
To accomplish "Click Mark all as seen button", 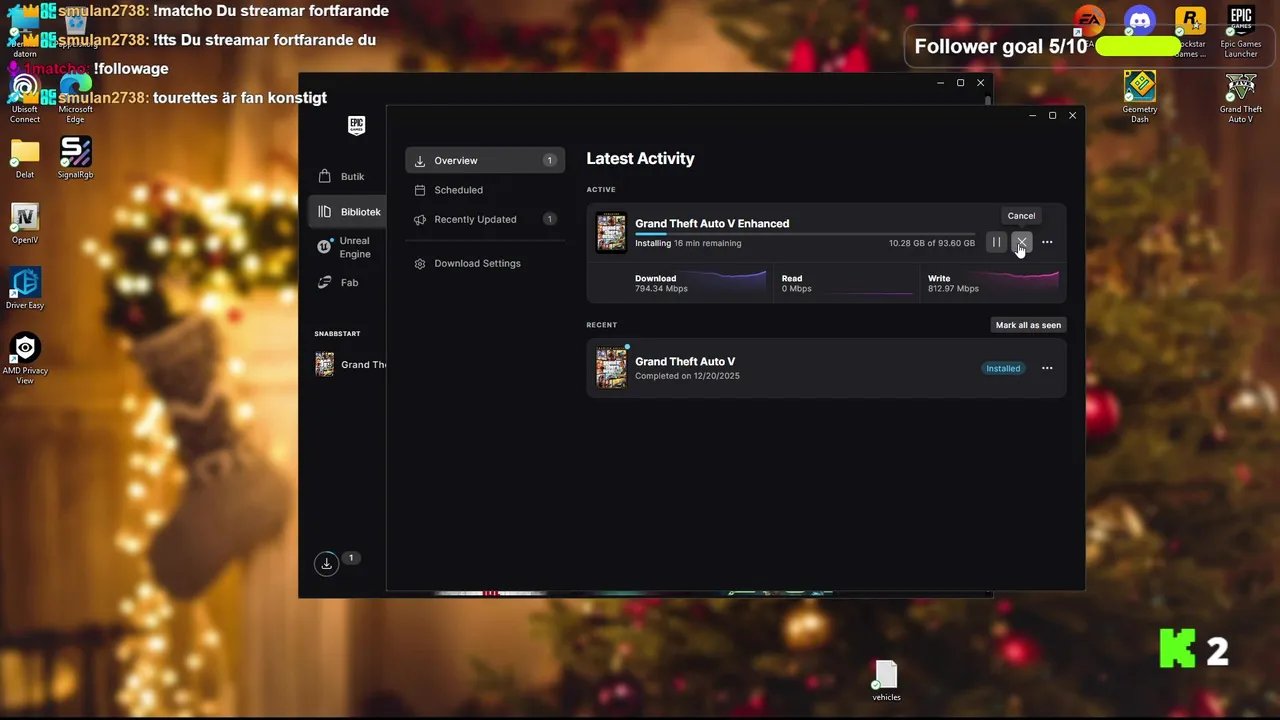I will pos(1028,325).
